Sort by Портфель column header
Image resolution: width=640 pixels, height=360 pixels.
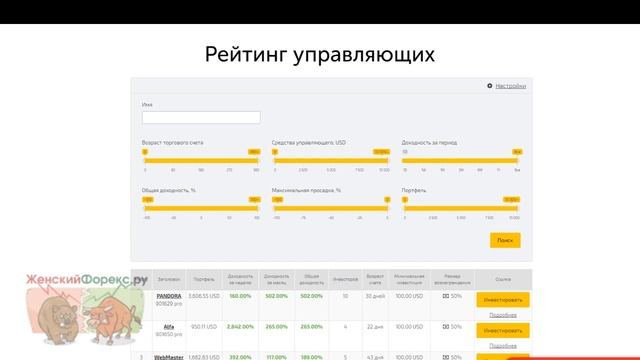(204, 280)
